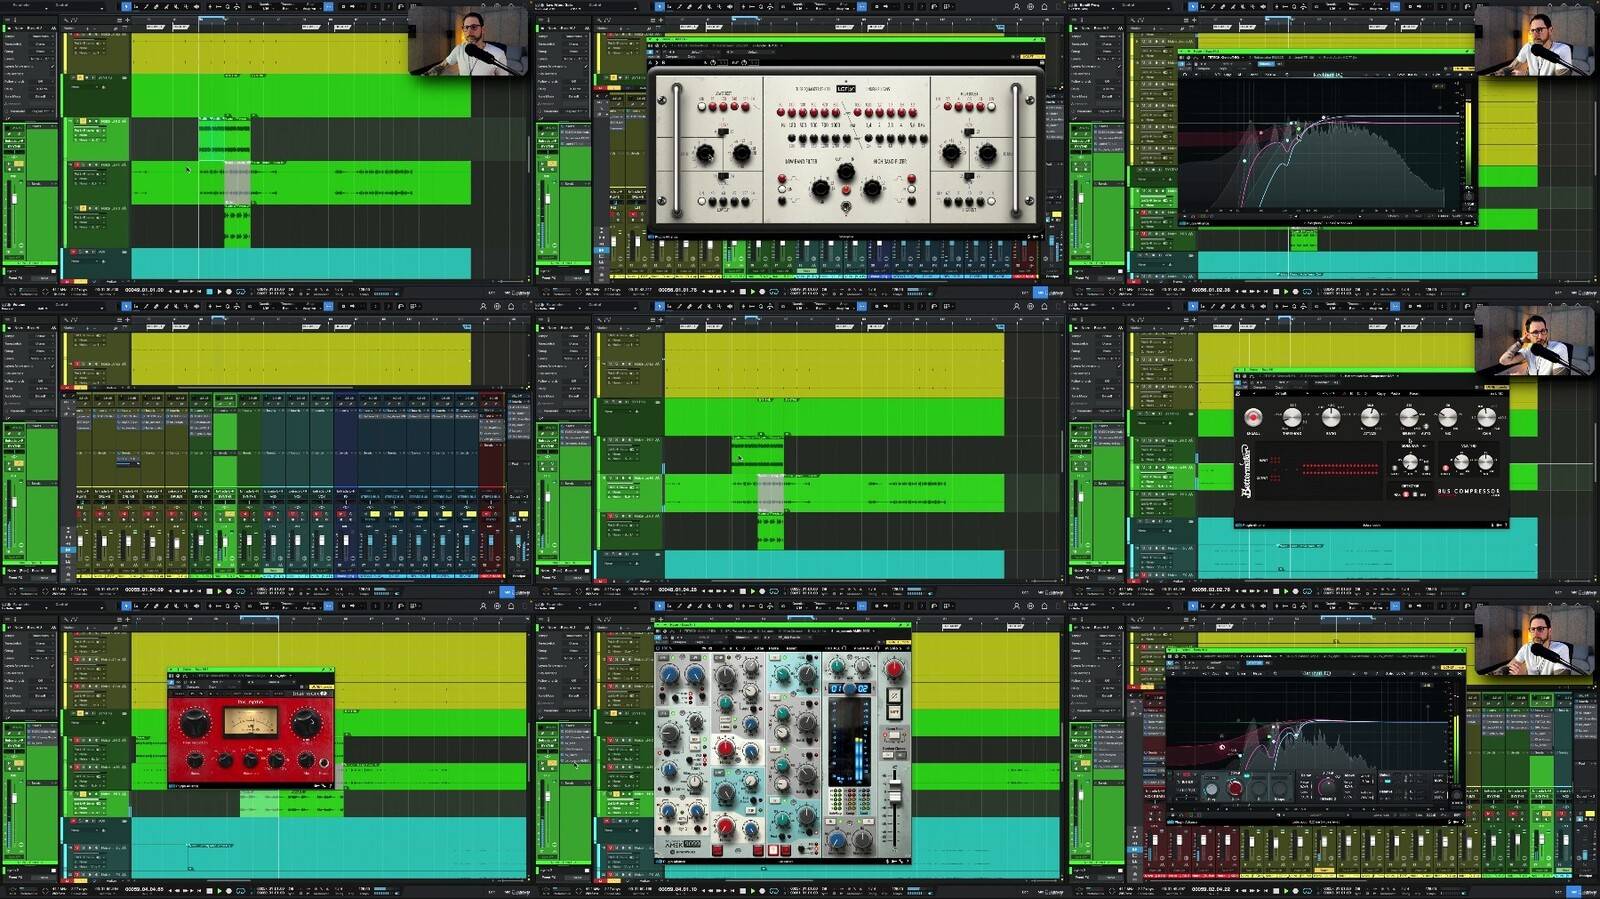The height and width of the screenshot is (899, 1600).
Task: Toggle the Loop icon in the transport below the Lotus EQ
Action: [x=773, y=291]
